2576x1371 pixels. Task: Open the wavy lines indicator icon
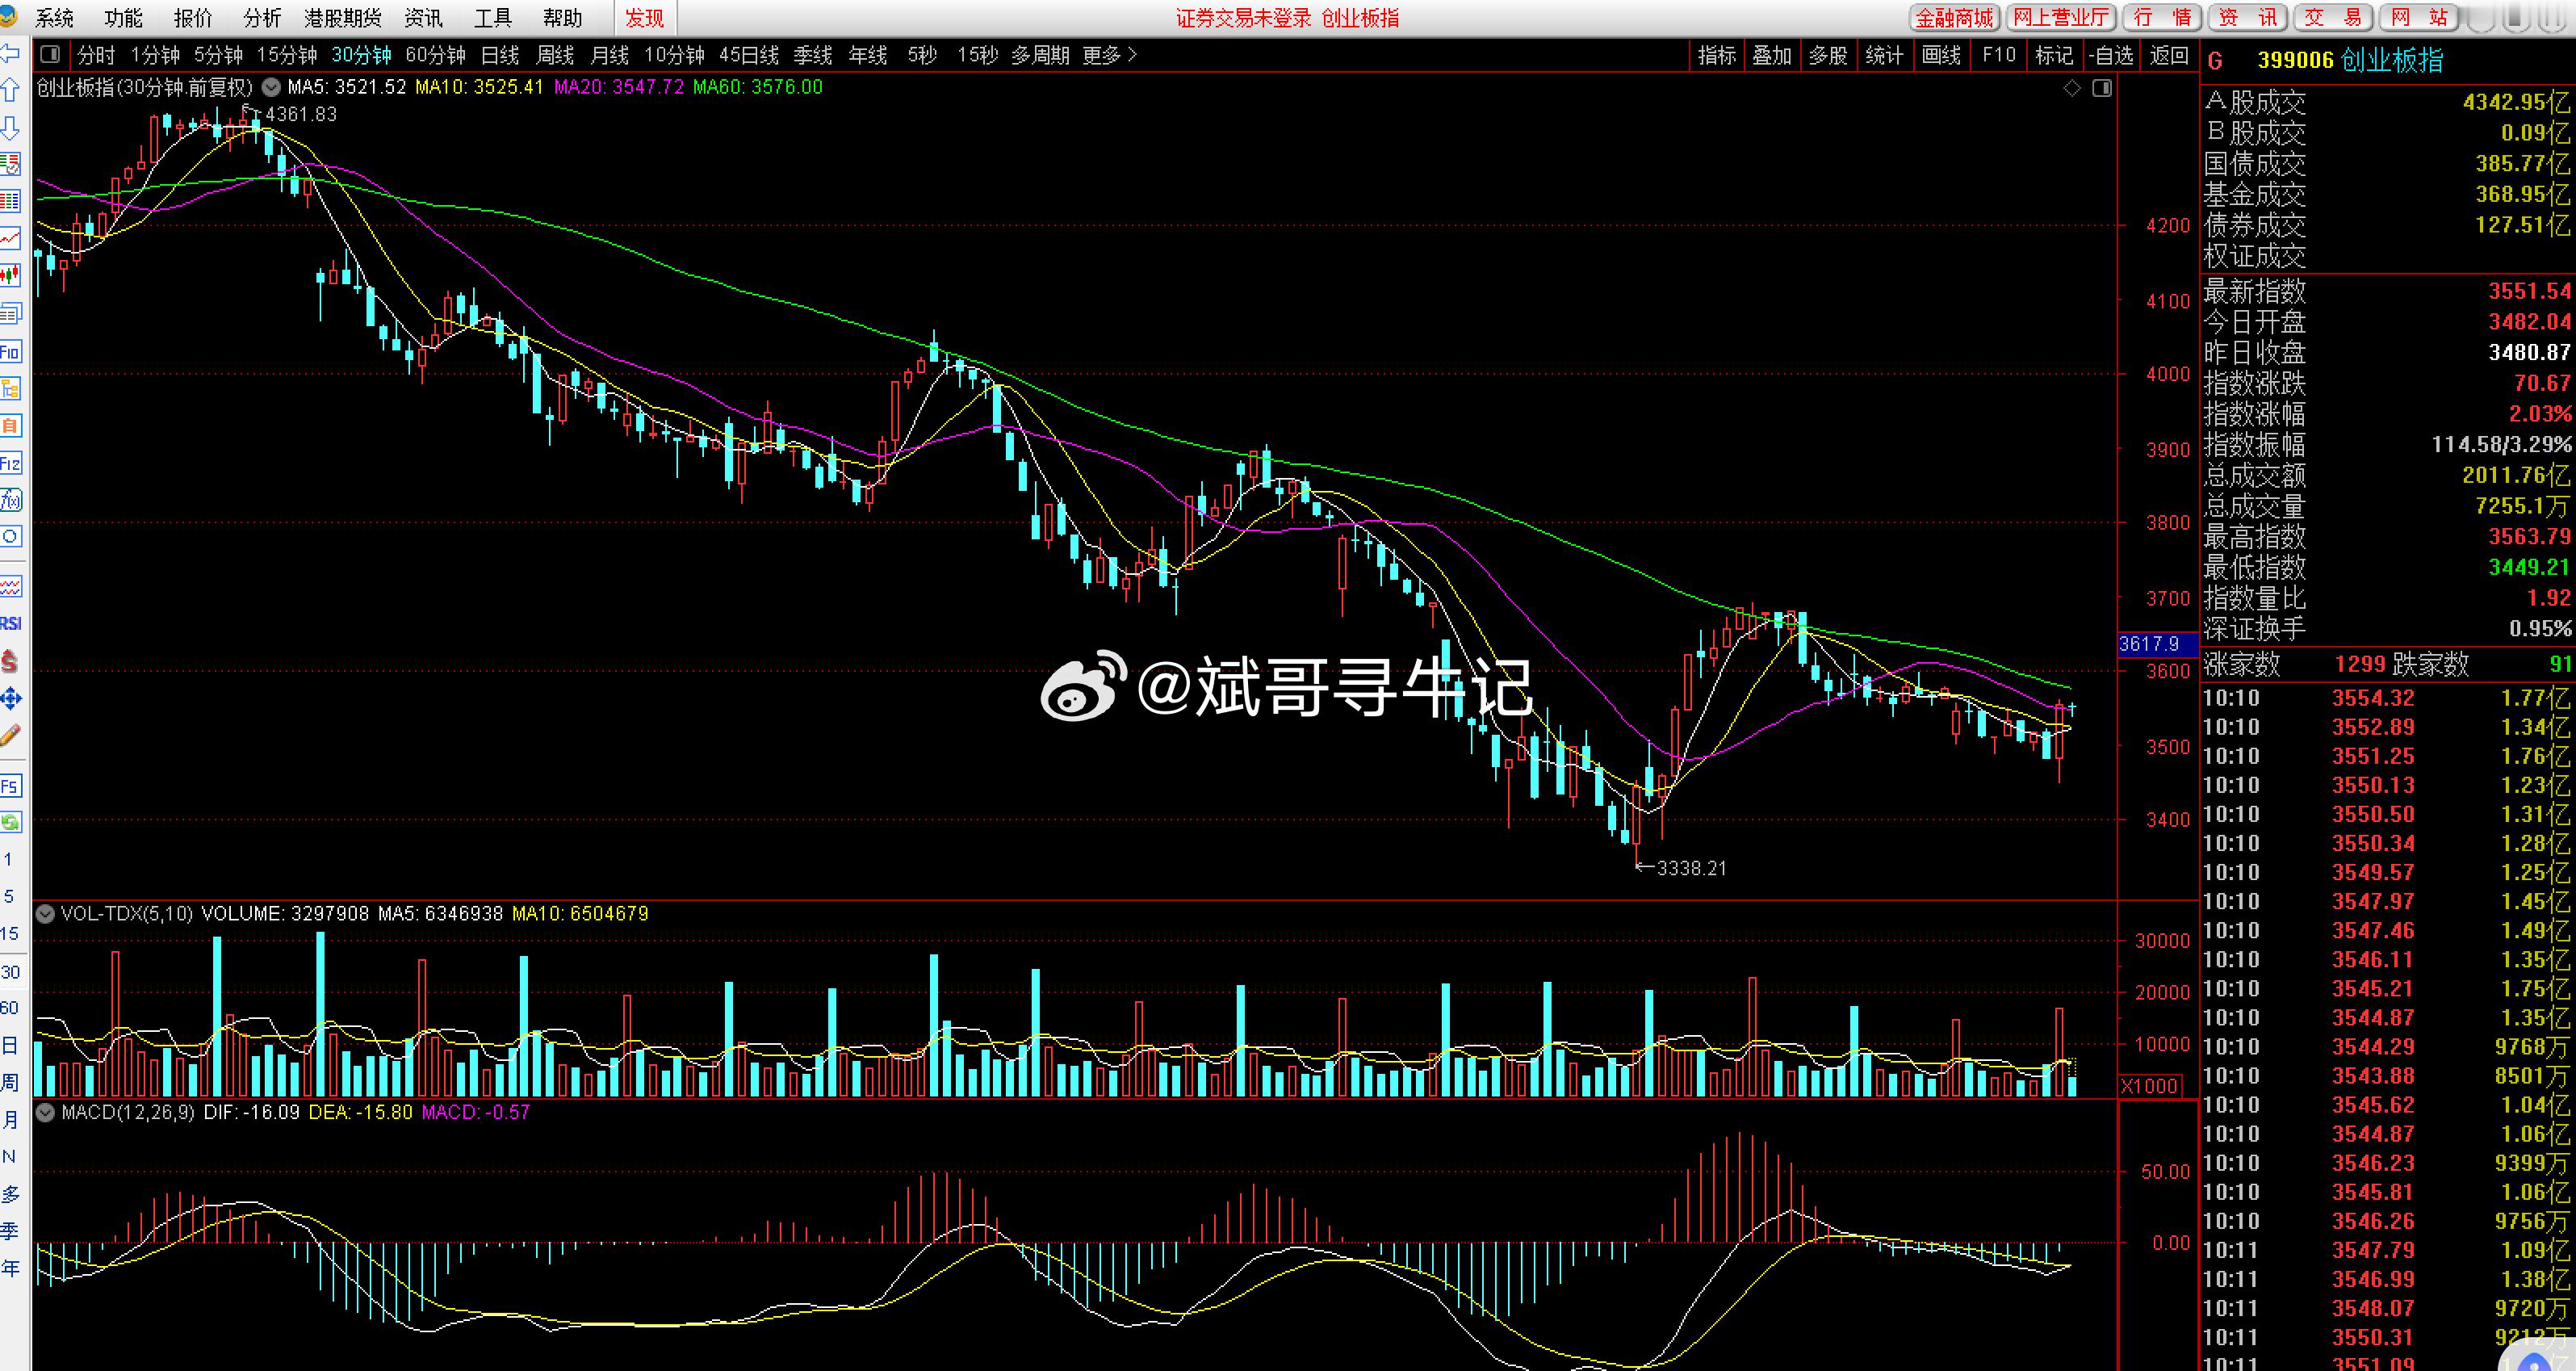point(10,586)
